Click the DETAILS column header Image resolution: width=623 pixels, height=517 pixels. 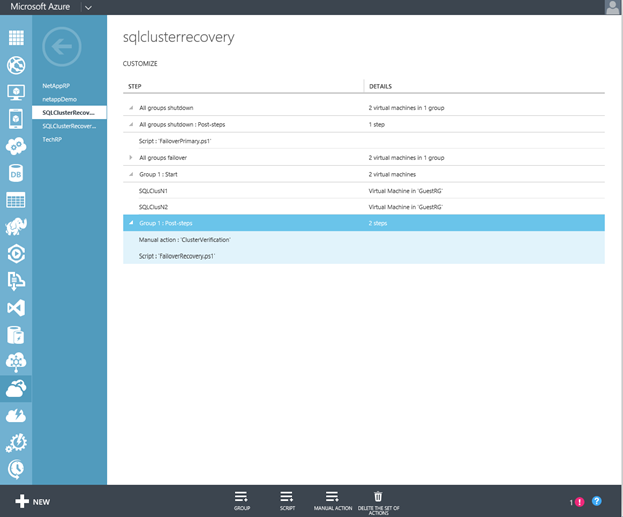[x=380, y=86]
